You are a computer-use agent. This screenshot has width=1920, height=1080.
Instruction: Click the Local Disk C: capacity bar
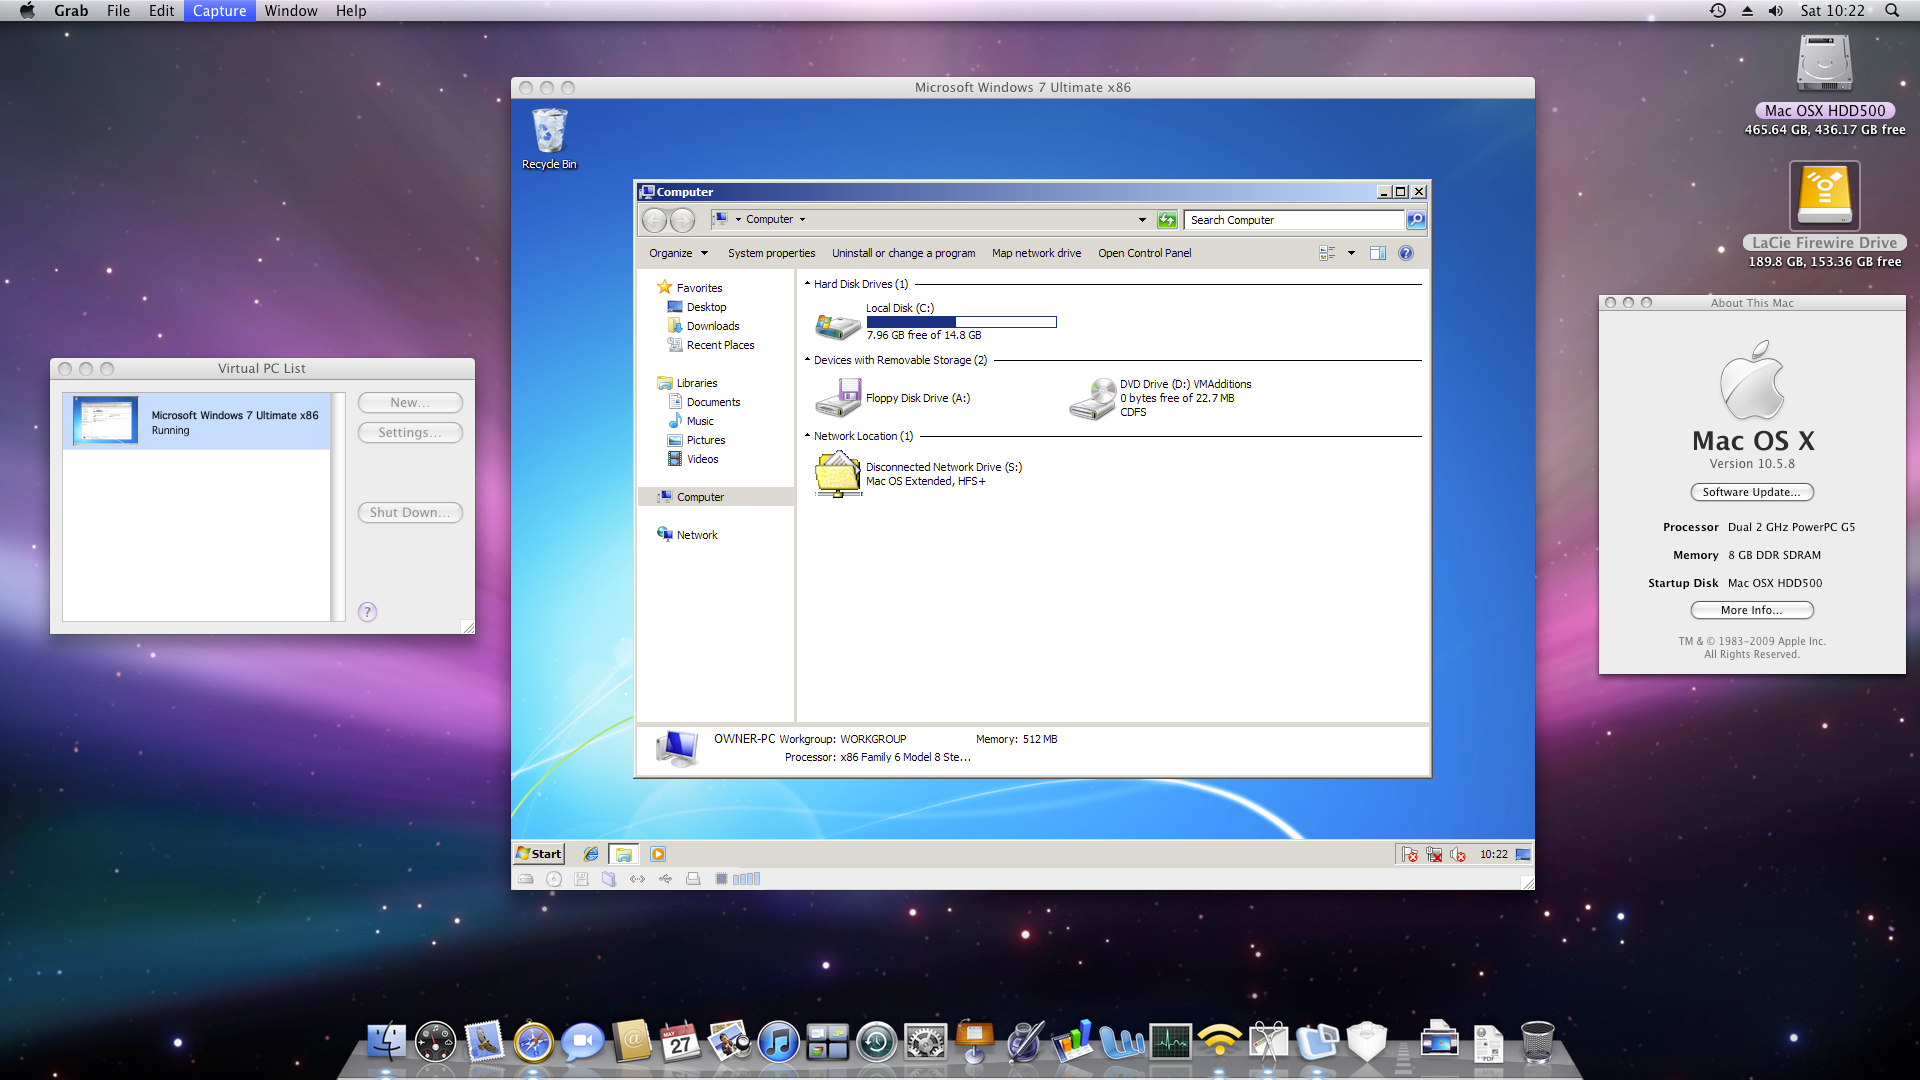pos(961,322)
